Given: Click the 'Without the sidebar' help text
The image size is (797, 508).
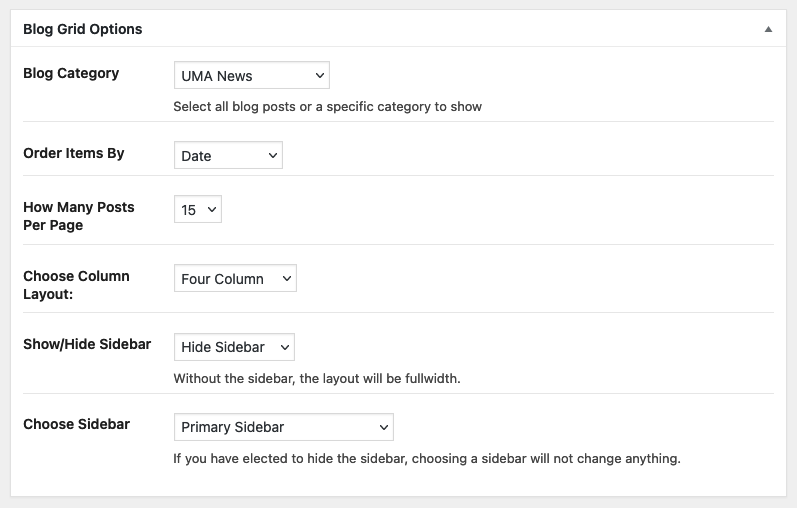Looking at the screenshot, I should coord(317,379).
